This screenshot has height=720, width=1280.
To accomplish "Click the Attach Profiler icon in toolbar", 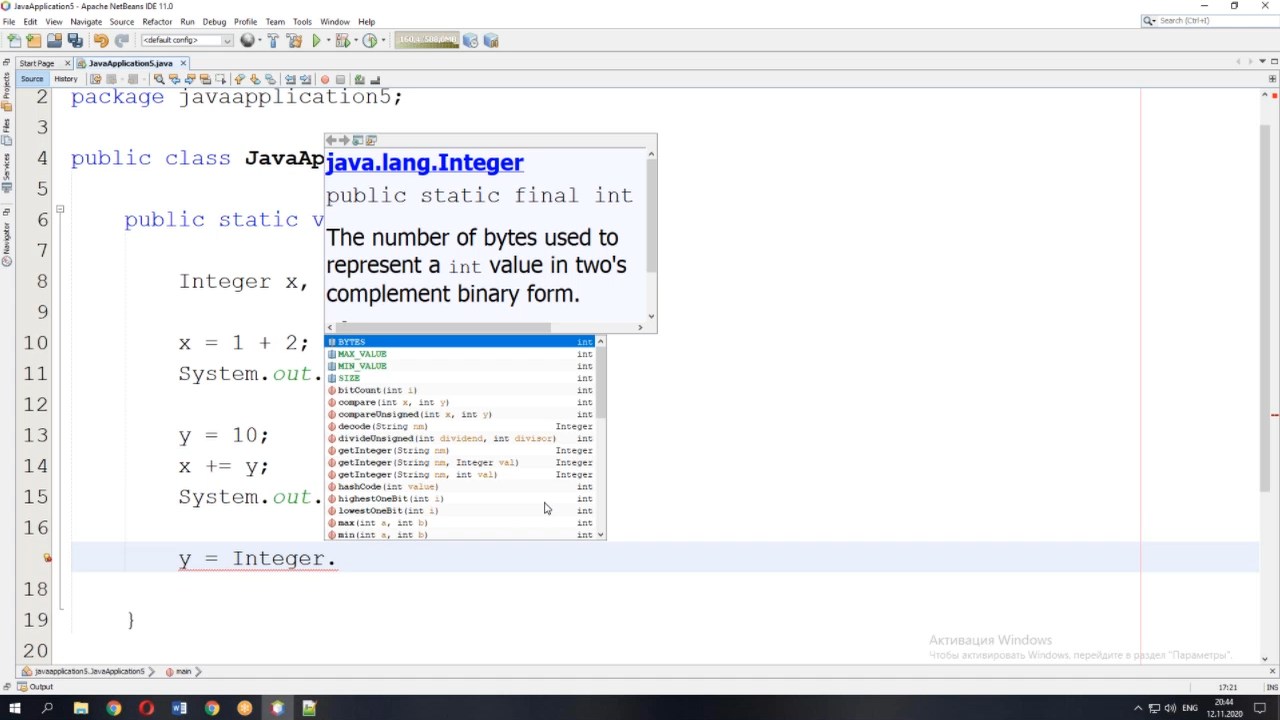I will [491, 41].
